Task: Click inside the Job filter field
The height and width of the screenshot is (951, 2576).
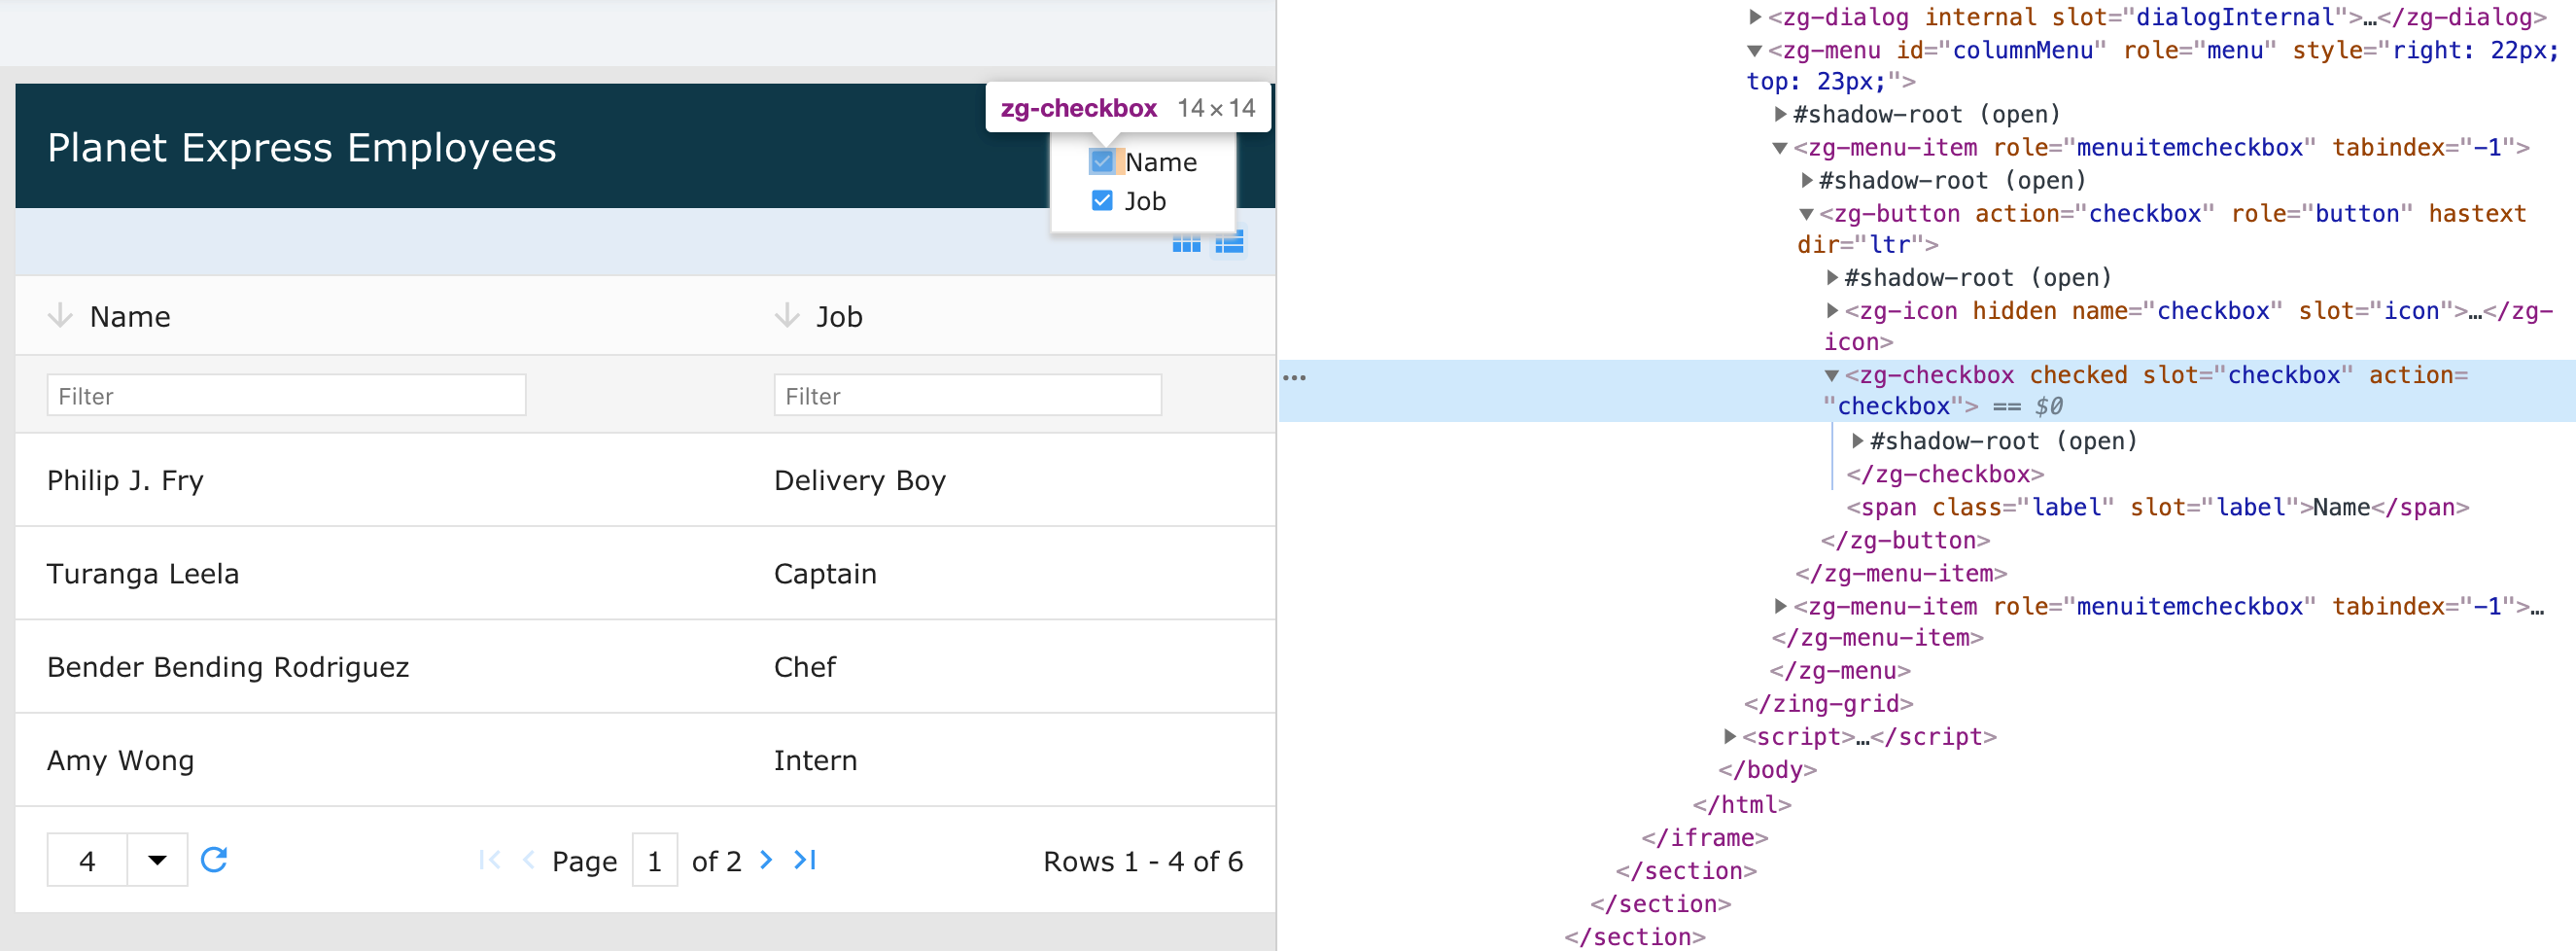Action: pos(966,395)
